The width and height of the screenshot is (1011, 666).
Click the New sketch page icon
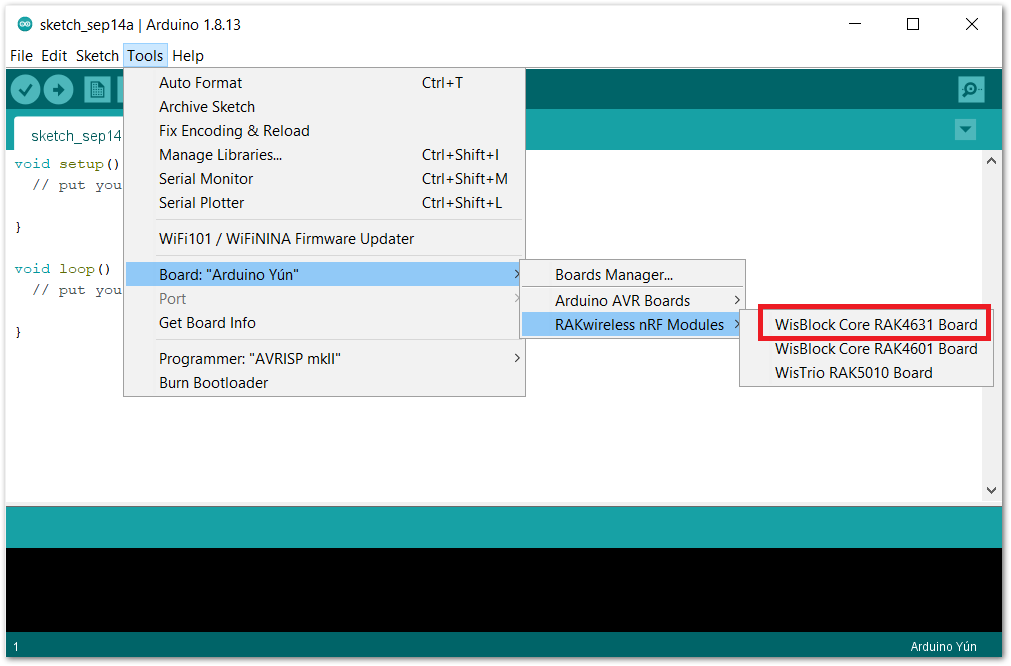pos(97,90)
